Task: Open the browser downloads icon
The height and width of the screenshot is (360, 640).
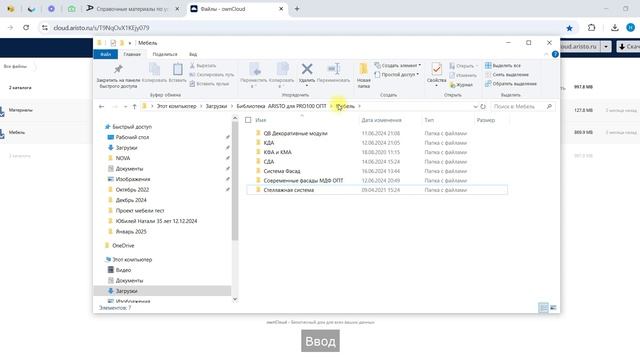Action: 615,28
